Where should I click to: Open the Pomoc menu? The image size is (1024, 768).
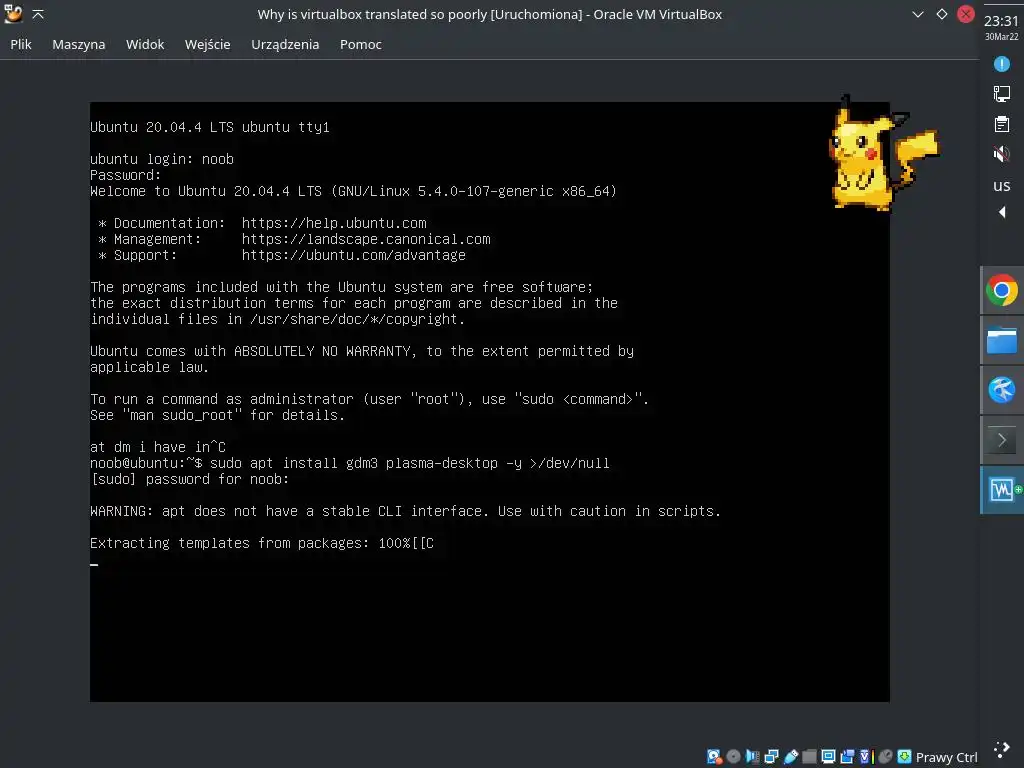click(360, 44)
